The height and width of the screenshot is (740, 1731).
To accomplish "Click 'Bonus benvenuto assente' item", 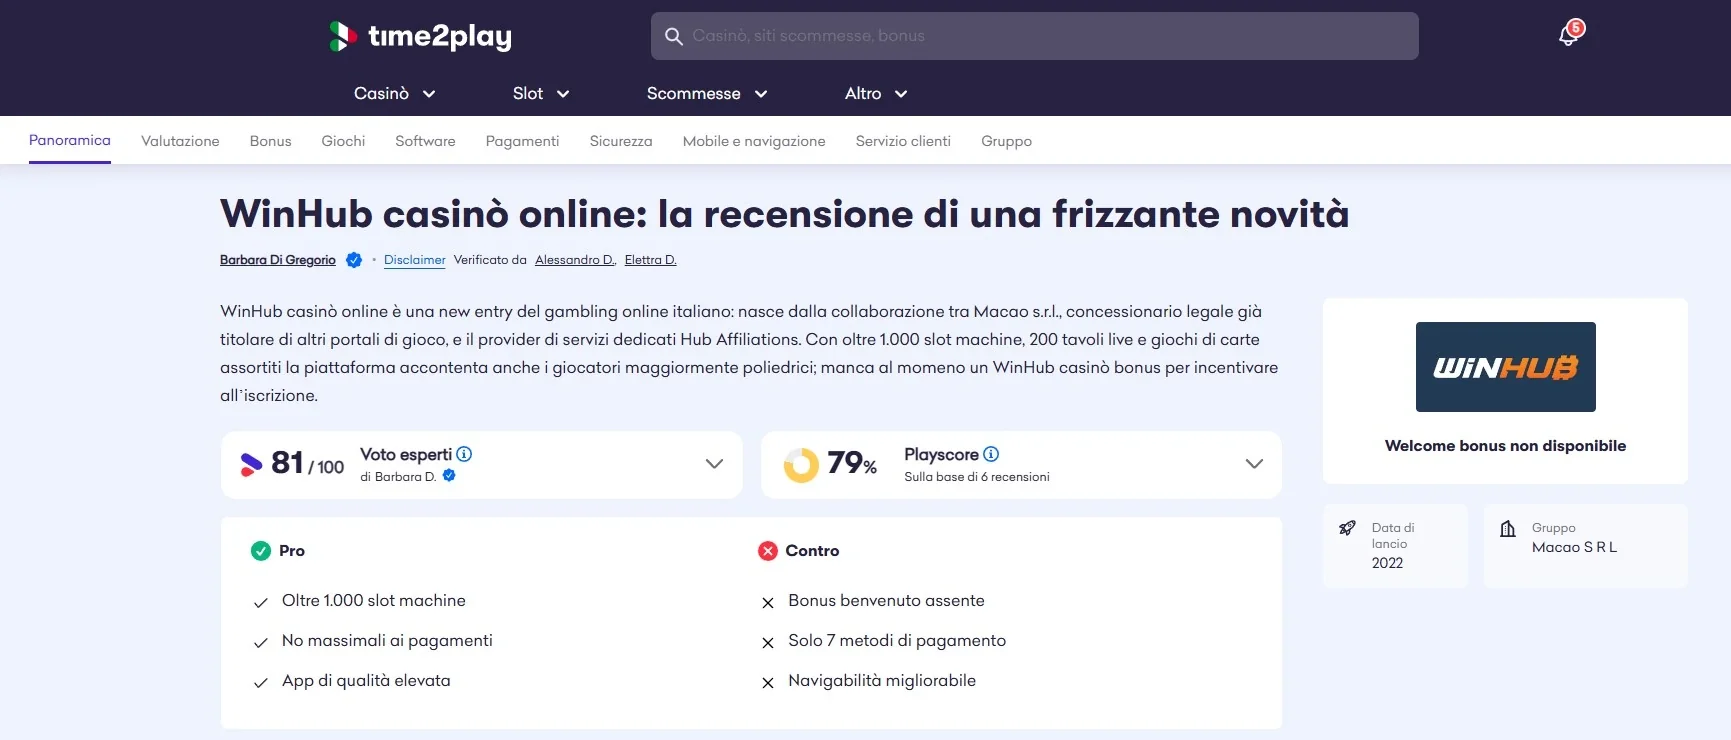I will click(886, 601).
